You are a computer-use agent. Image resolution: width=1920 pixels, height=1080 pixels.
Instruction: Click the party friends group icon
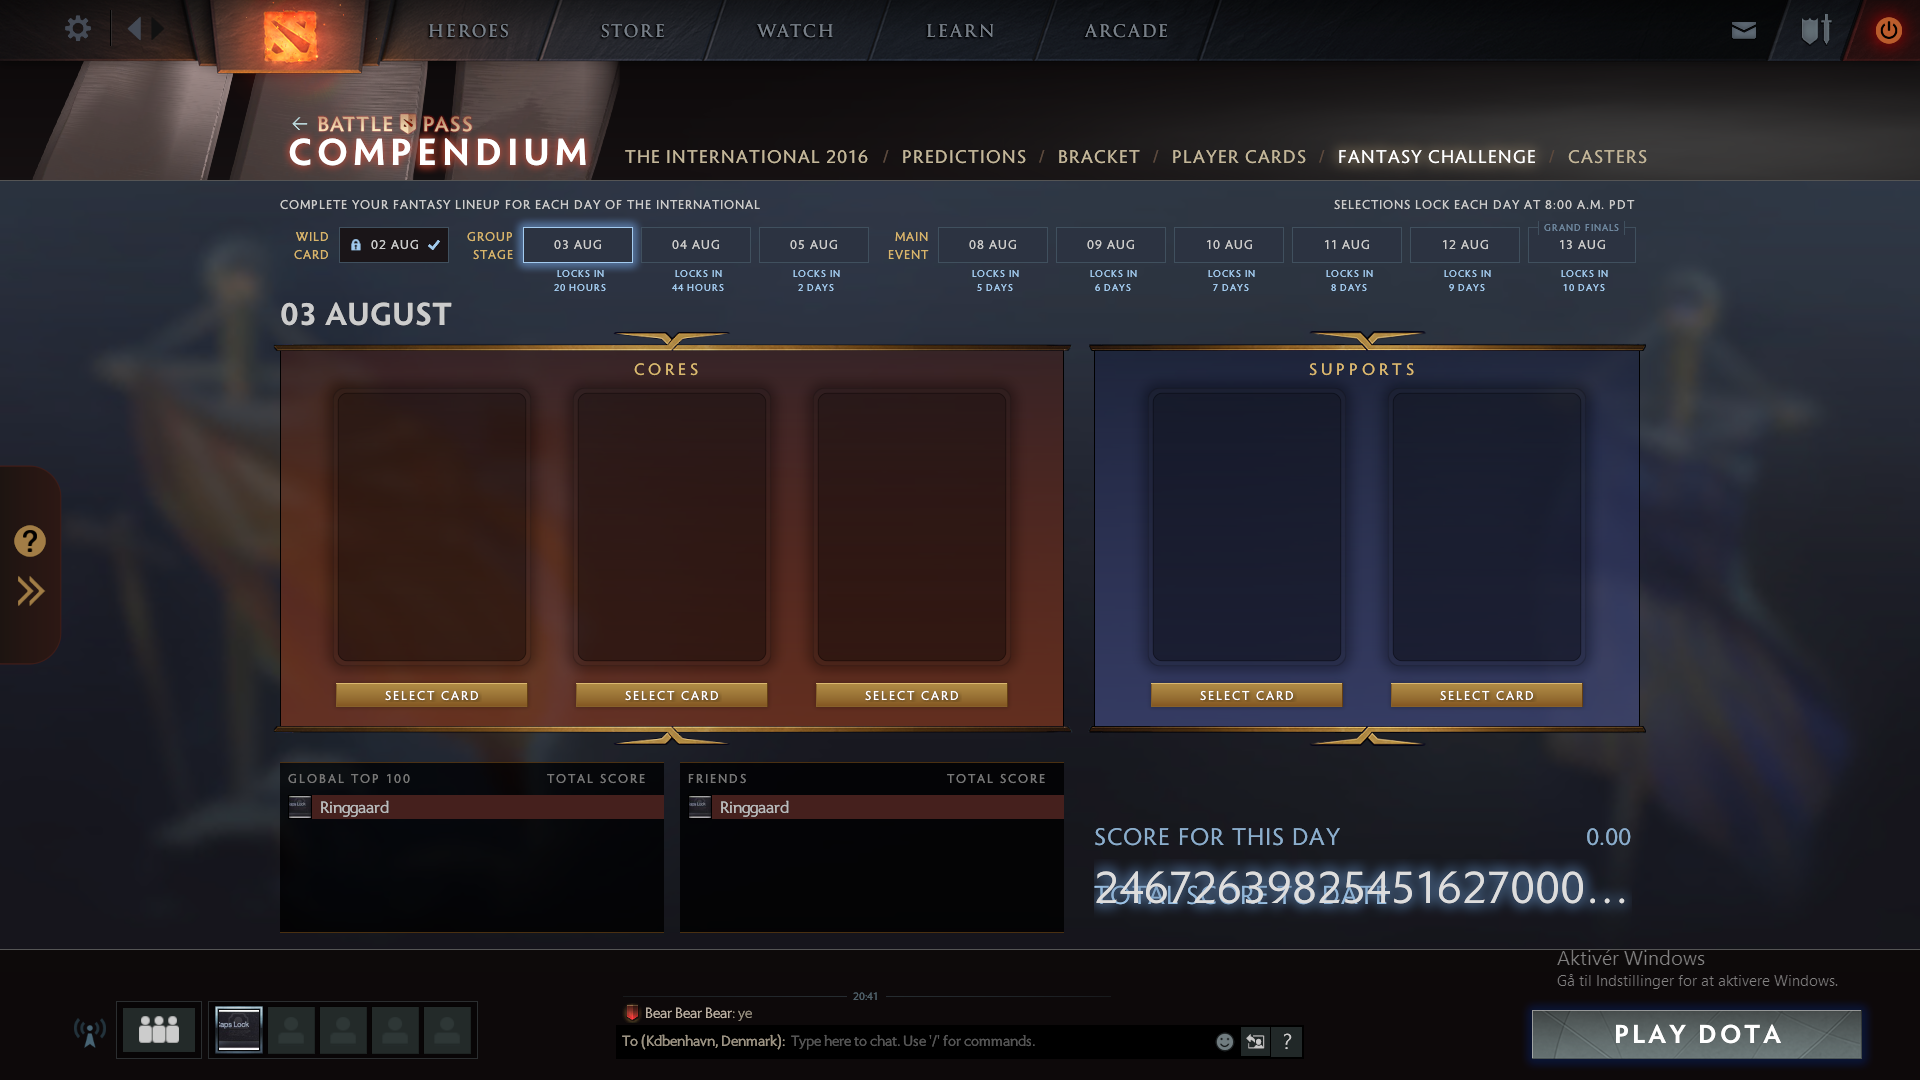pos(159,1030)
